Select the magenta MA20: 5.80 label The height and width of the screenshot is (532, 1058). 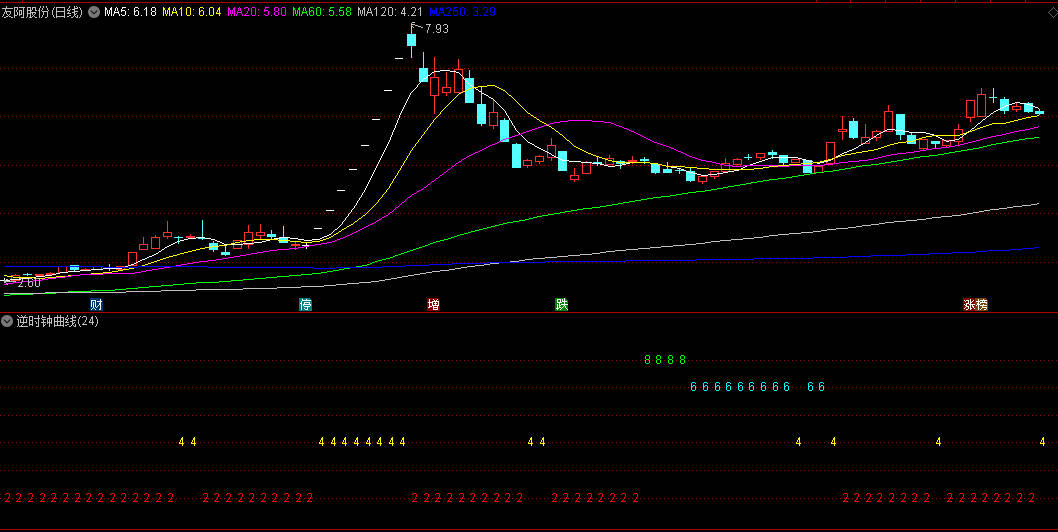tap(257, 12)
